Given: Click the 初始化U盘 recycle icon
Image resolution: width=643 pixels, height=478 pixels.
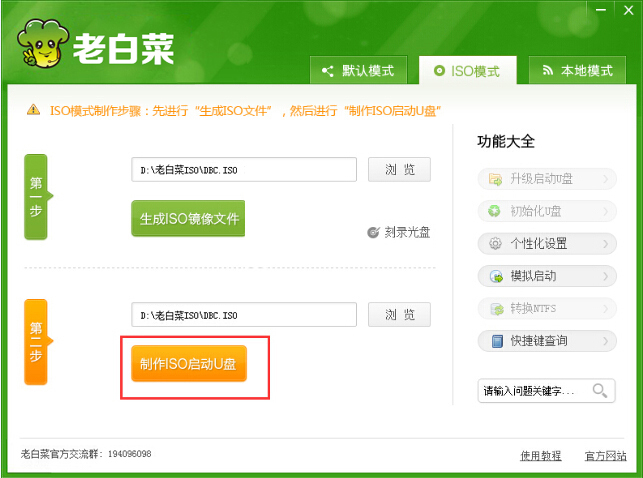Looking at the screenshot, I should coord(494,211).
